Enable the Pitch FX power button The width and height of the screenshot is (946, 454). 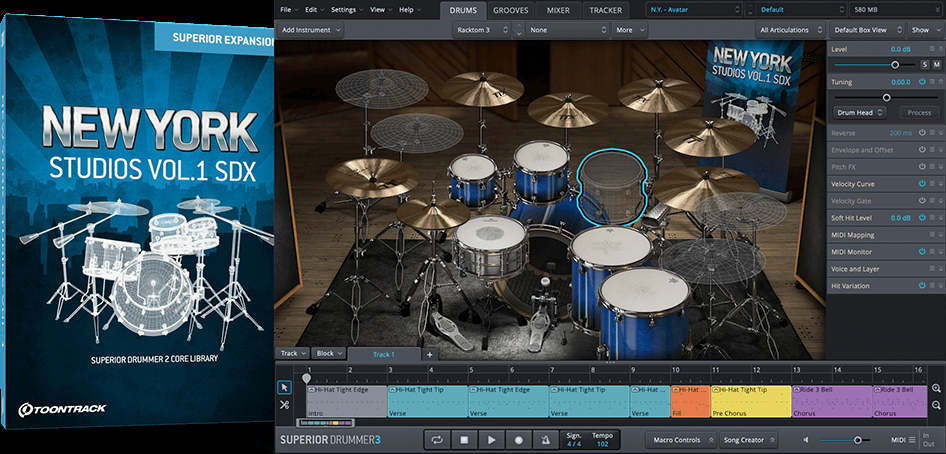point(922,166)
